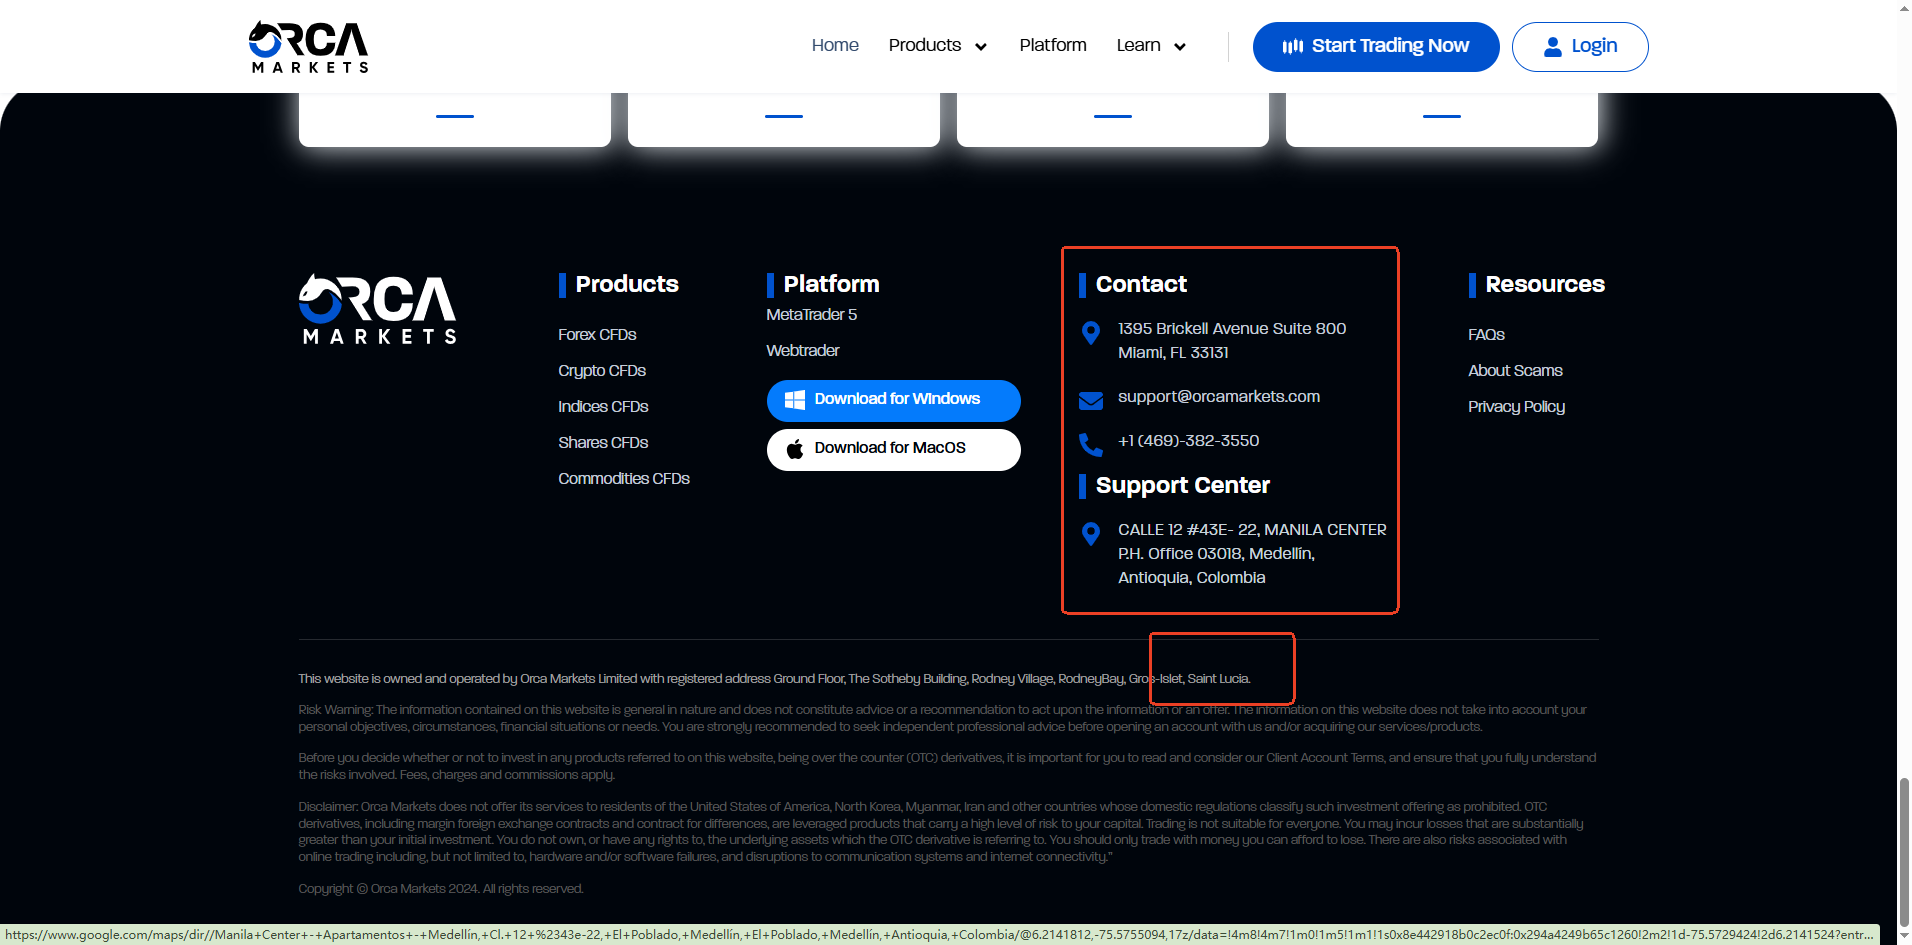The height and width of the screenshot is (945, 1912).
Task: Expand the Products dropdown arrow
Action: coord(981,47)
